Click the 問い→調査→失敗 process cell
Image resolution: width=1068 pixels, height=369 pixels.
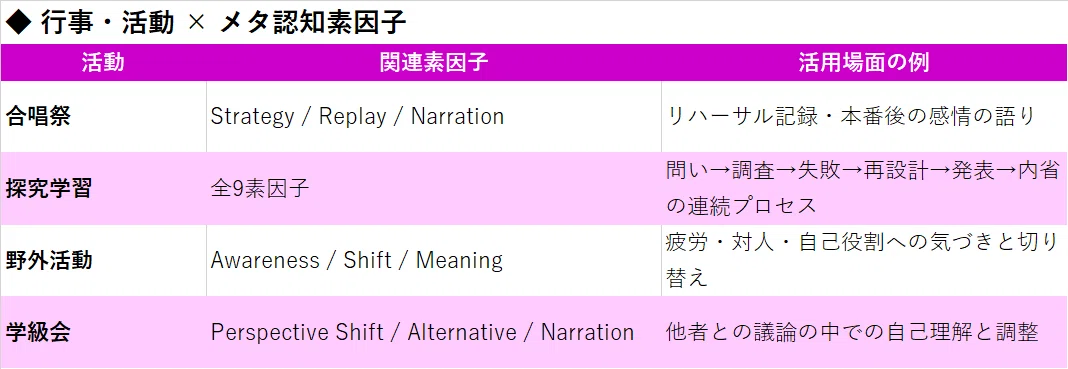pyautogui.click(x=864, y=189)
